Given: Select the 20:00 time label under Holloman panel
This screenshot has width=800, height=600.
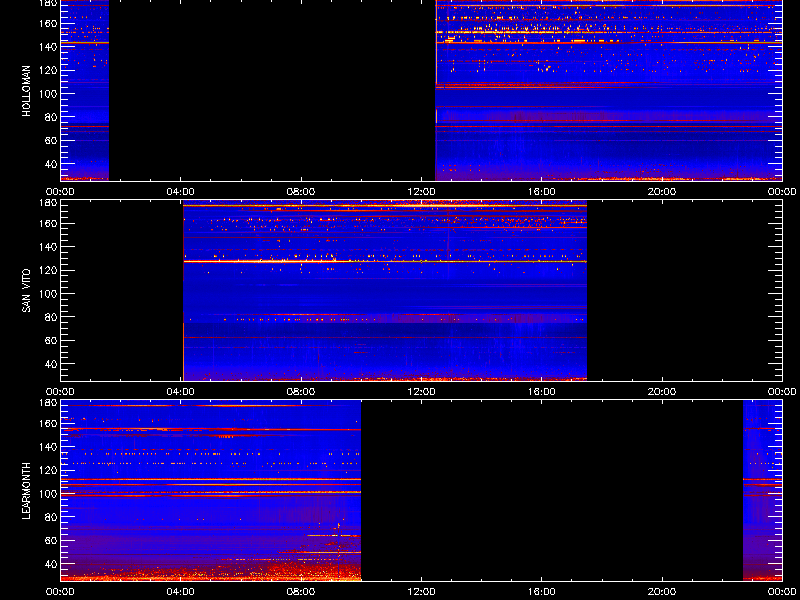Looking at the screenshot, I should pos(662,192).
